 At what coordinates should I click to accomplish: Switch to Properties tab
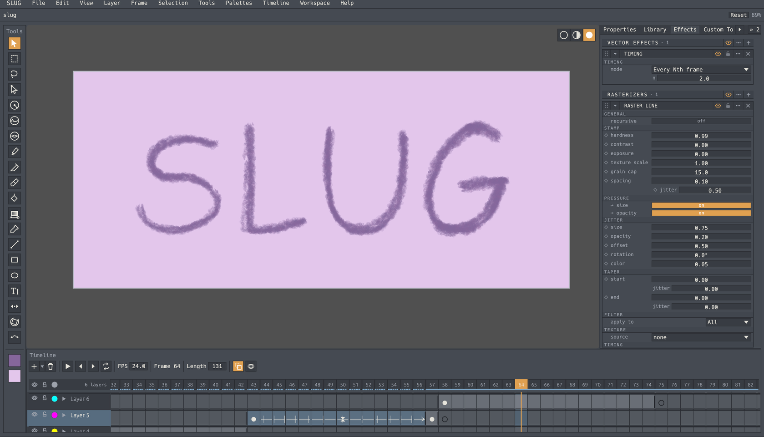click(620, 30)
